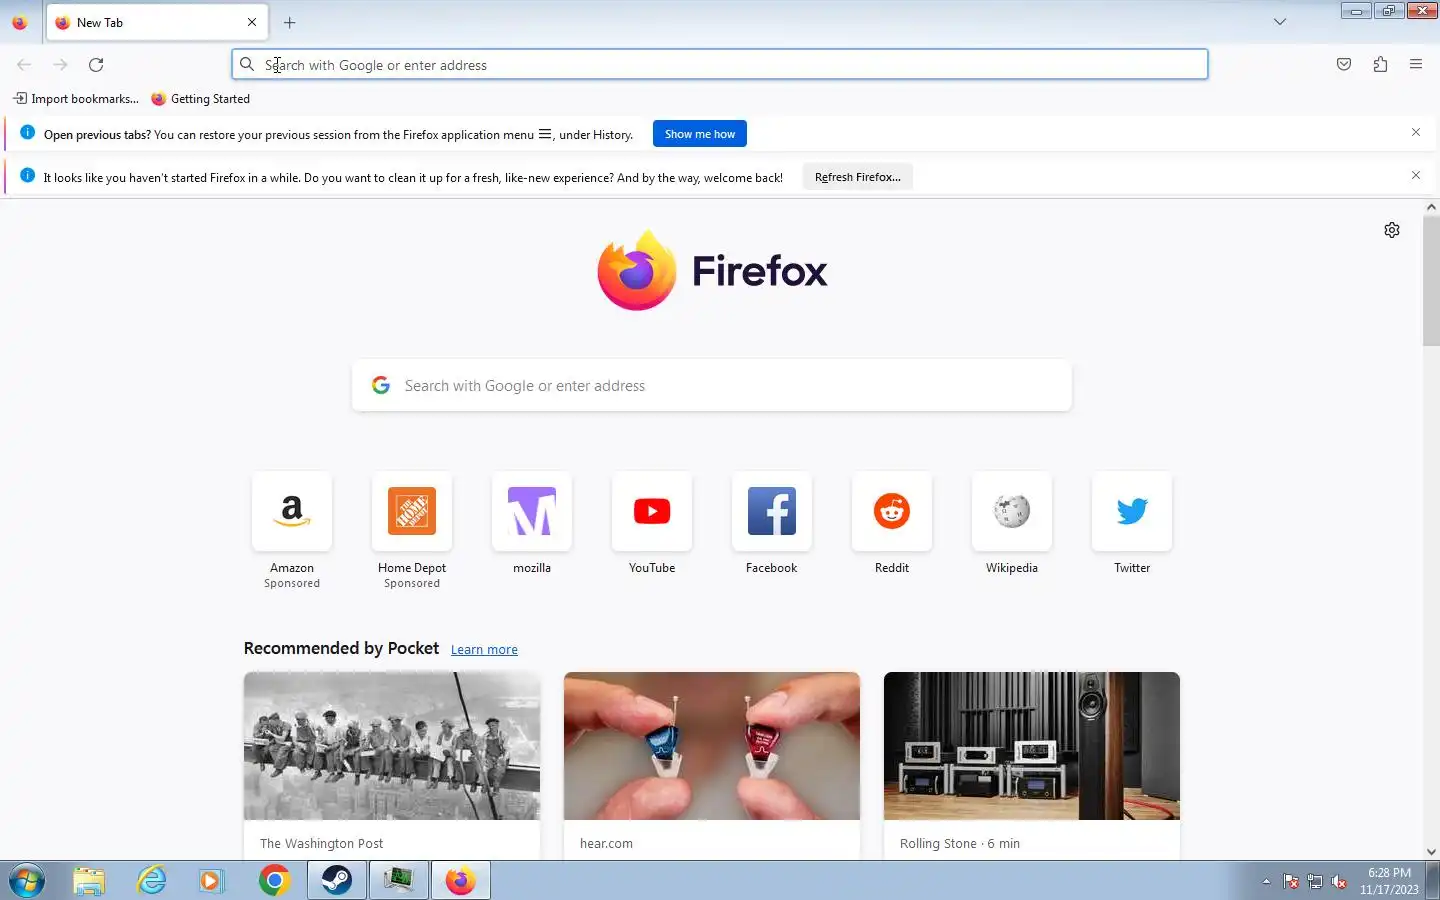The height and width of the screenshot is (900, 1440).
Task: Open Windows Explorer from the taskbar
Action: 89,881
